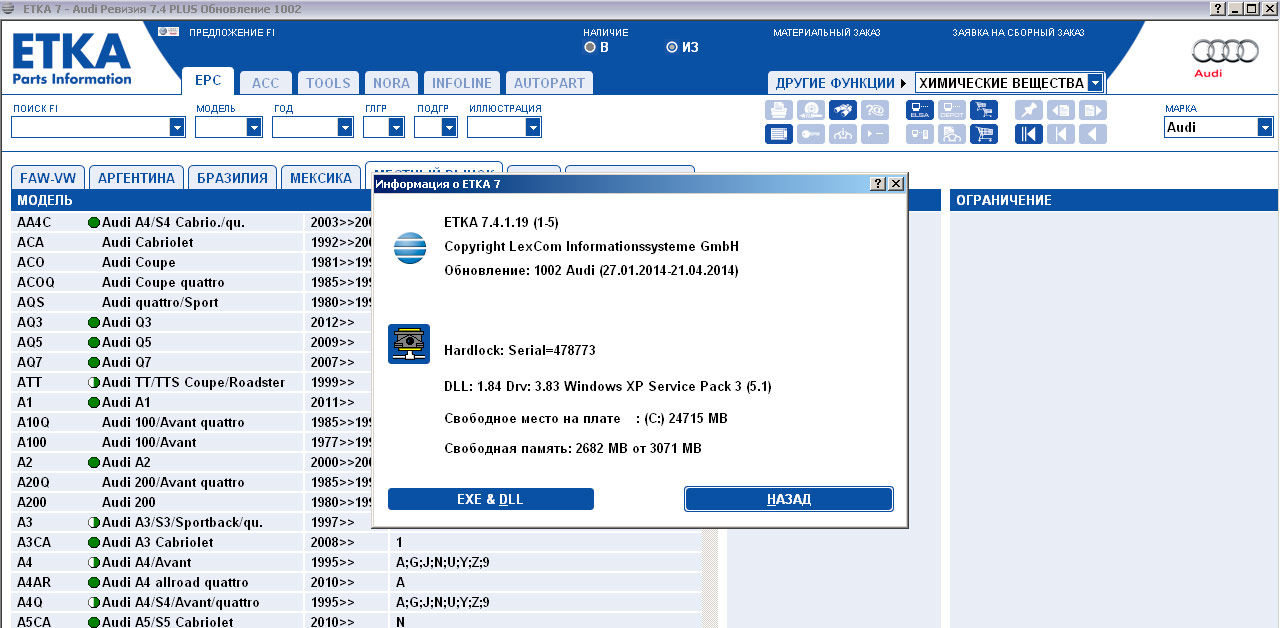
Task: Click shopping cart icon beside DEPOT
Action: click(984, 110)
